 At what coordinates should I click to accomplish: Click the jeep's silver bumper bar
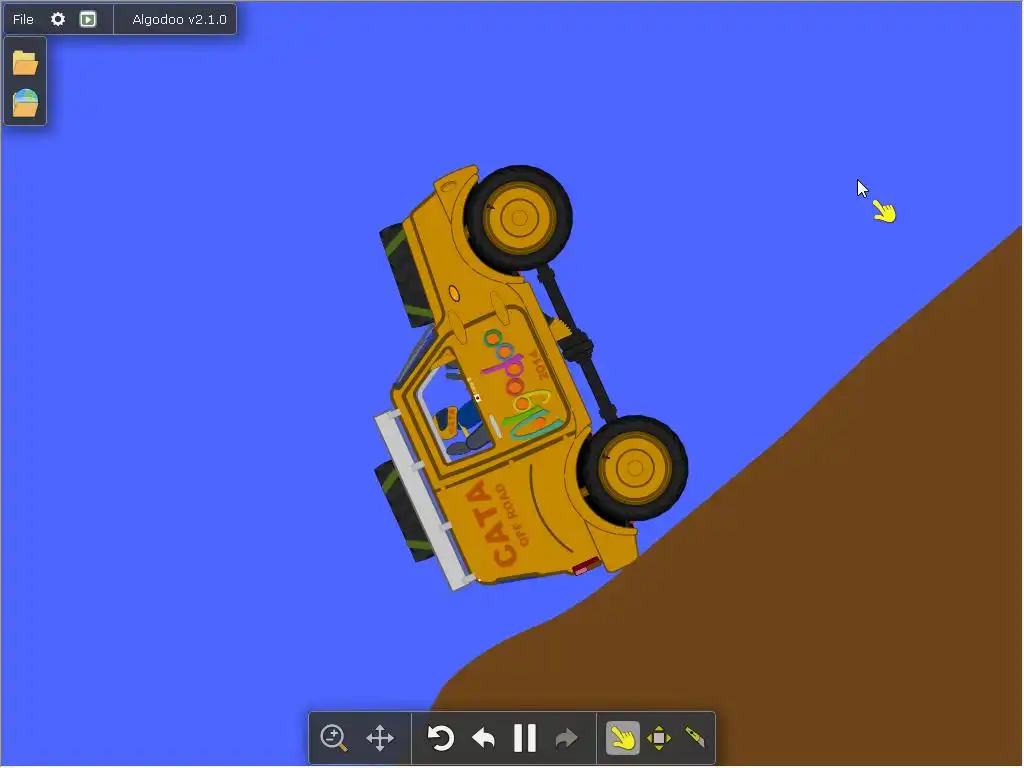[422, 499]
